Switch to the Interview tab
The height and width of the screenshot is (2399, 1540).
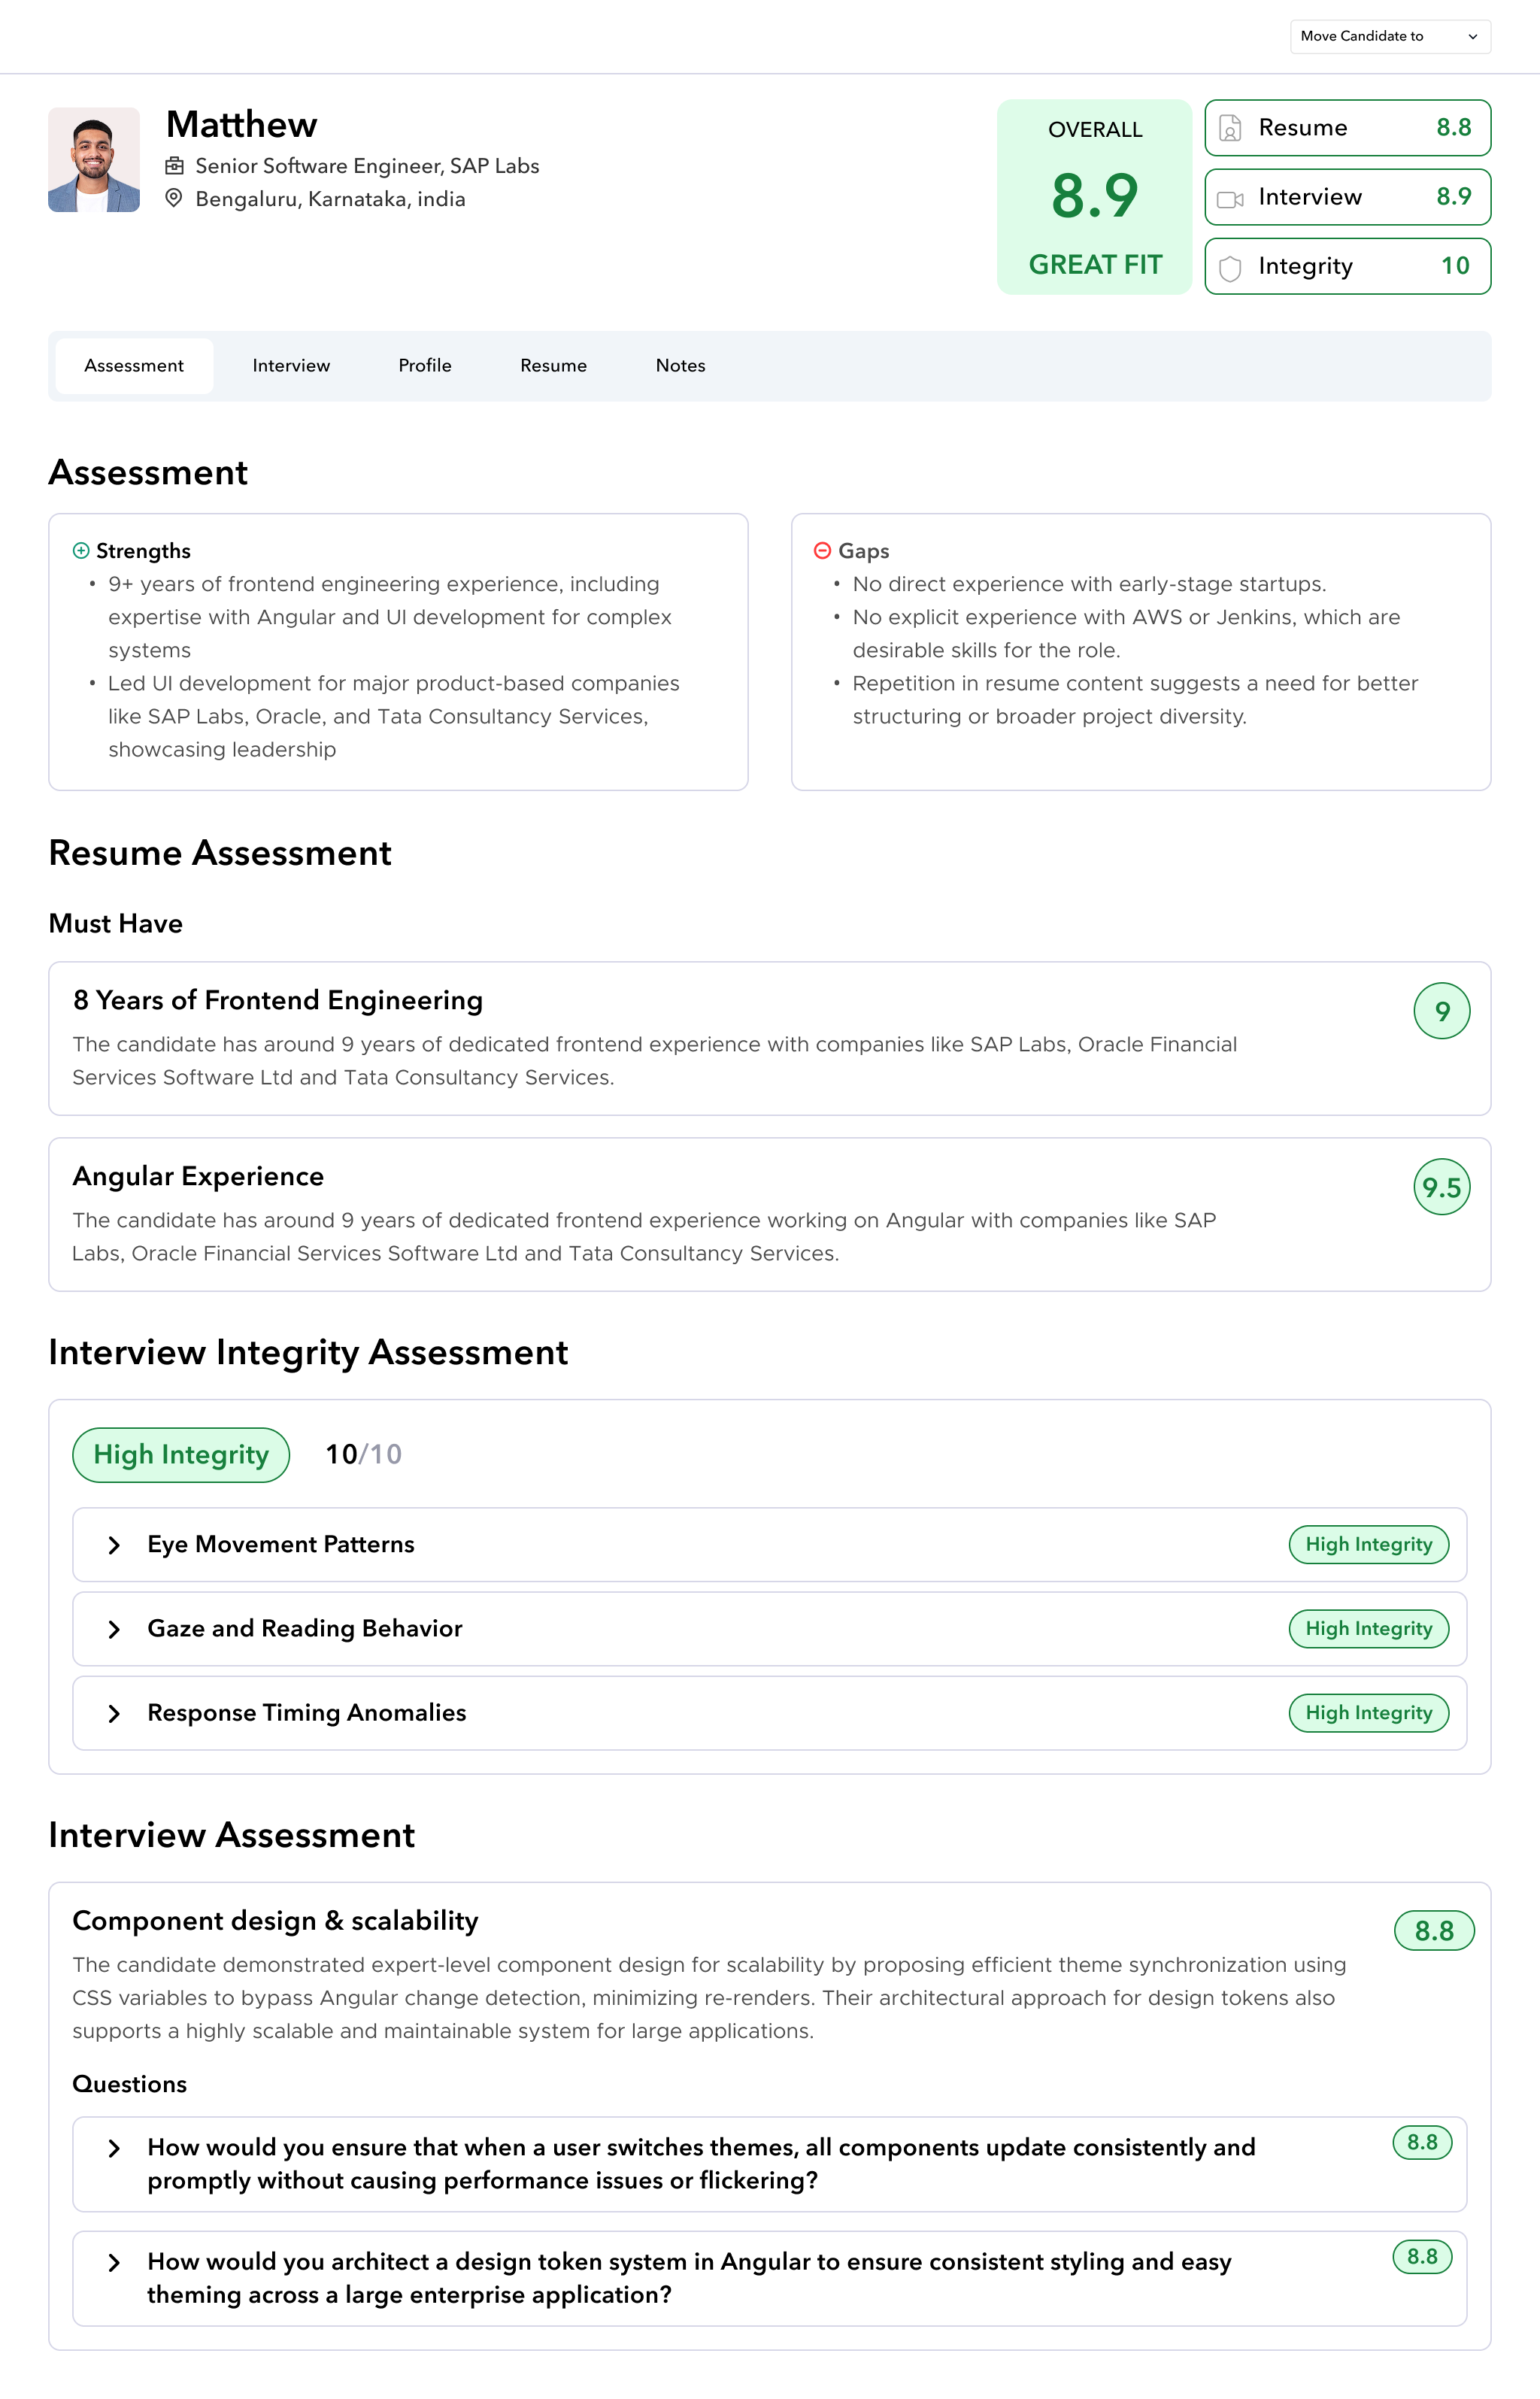(291, 366)
